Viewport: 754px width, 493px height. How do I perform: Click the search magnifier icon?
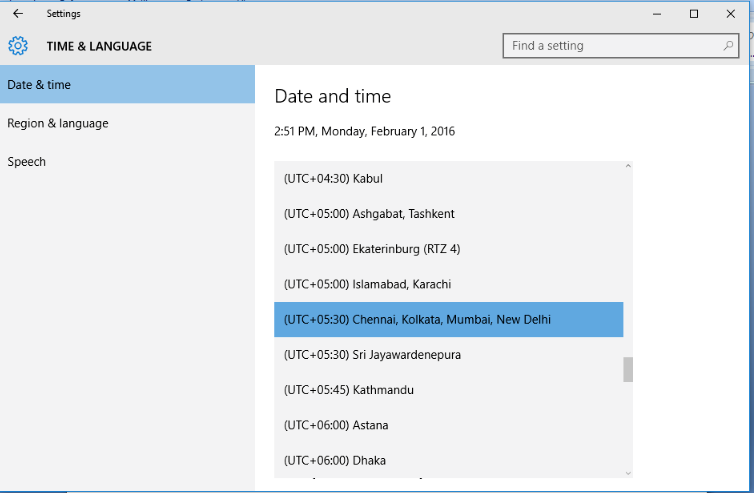click(x=728, y=46)
